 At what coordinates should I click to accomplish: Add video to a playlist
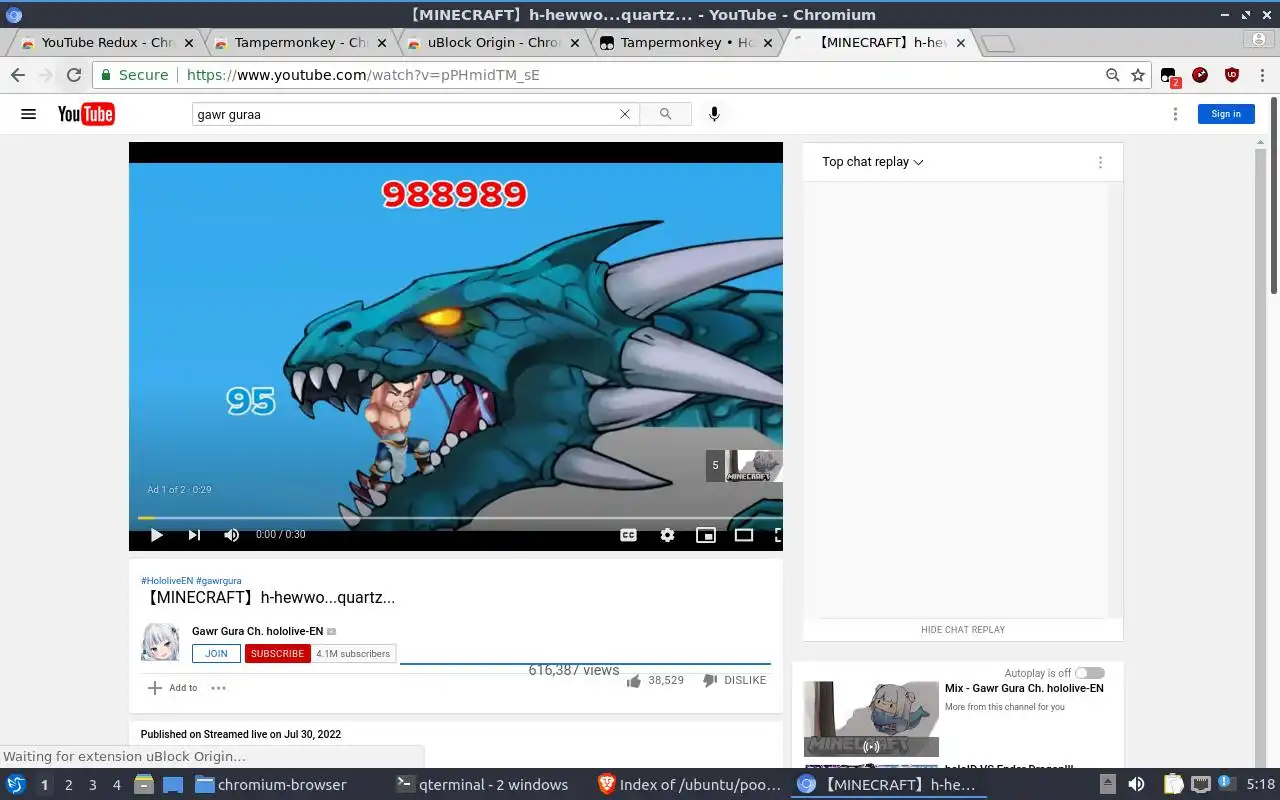(172, 688)
